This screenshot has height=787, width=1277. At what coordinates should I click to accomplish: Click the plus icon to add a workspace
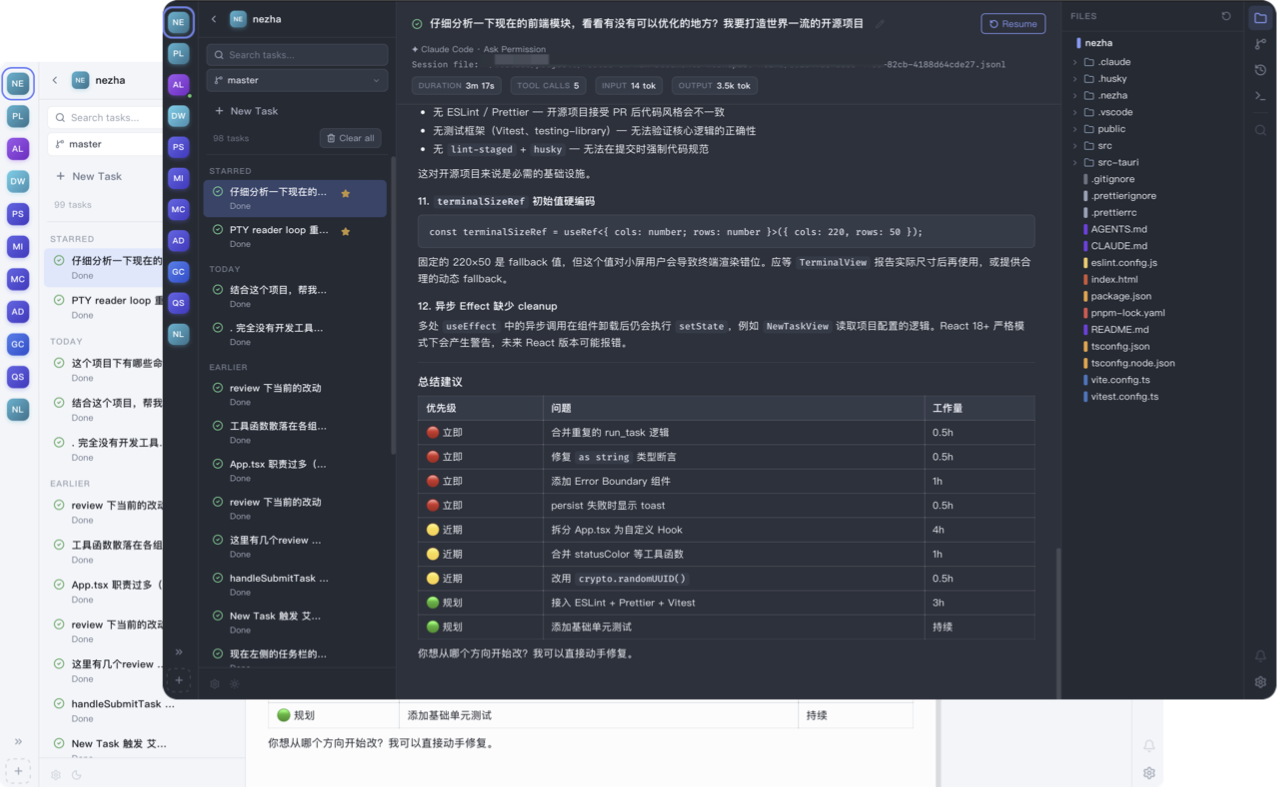(x=179, y=680)
